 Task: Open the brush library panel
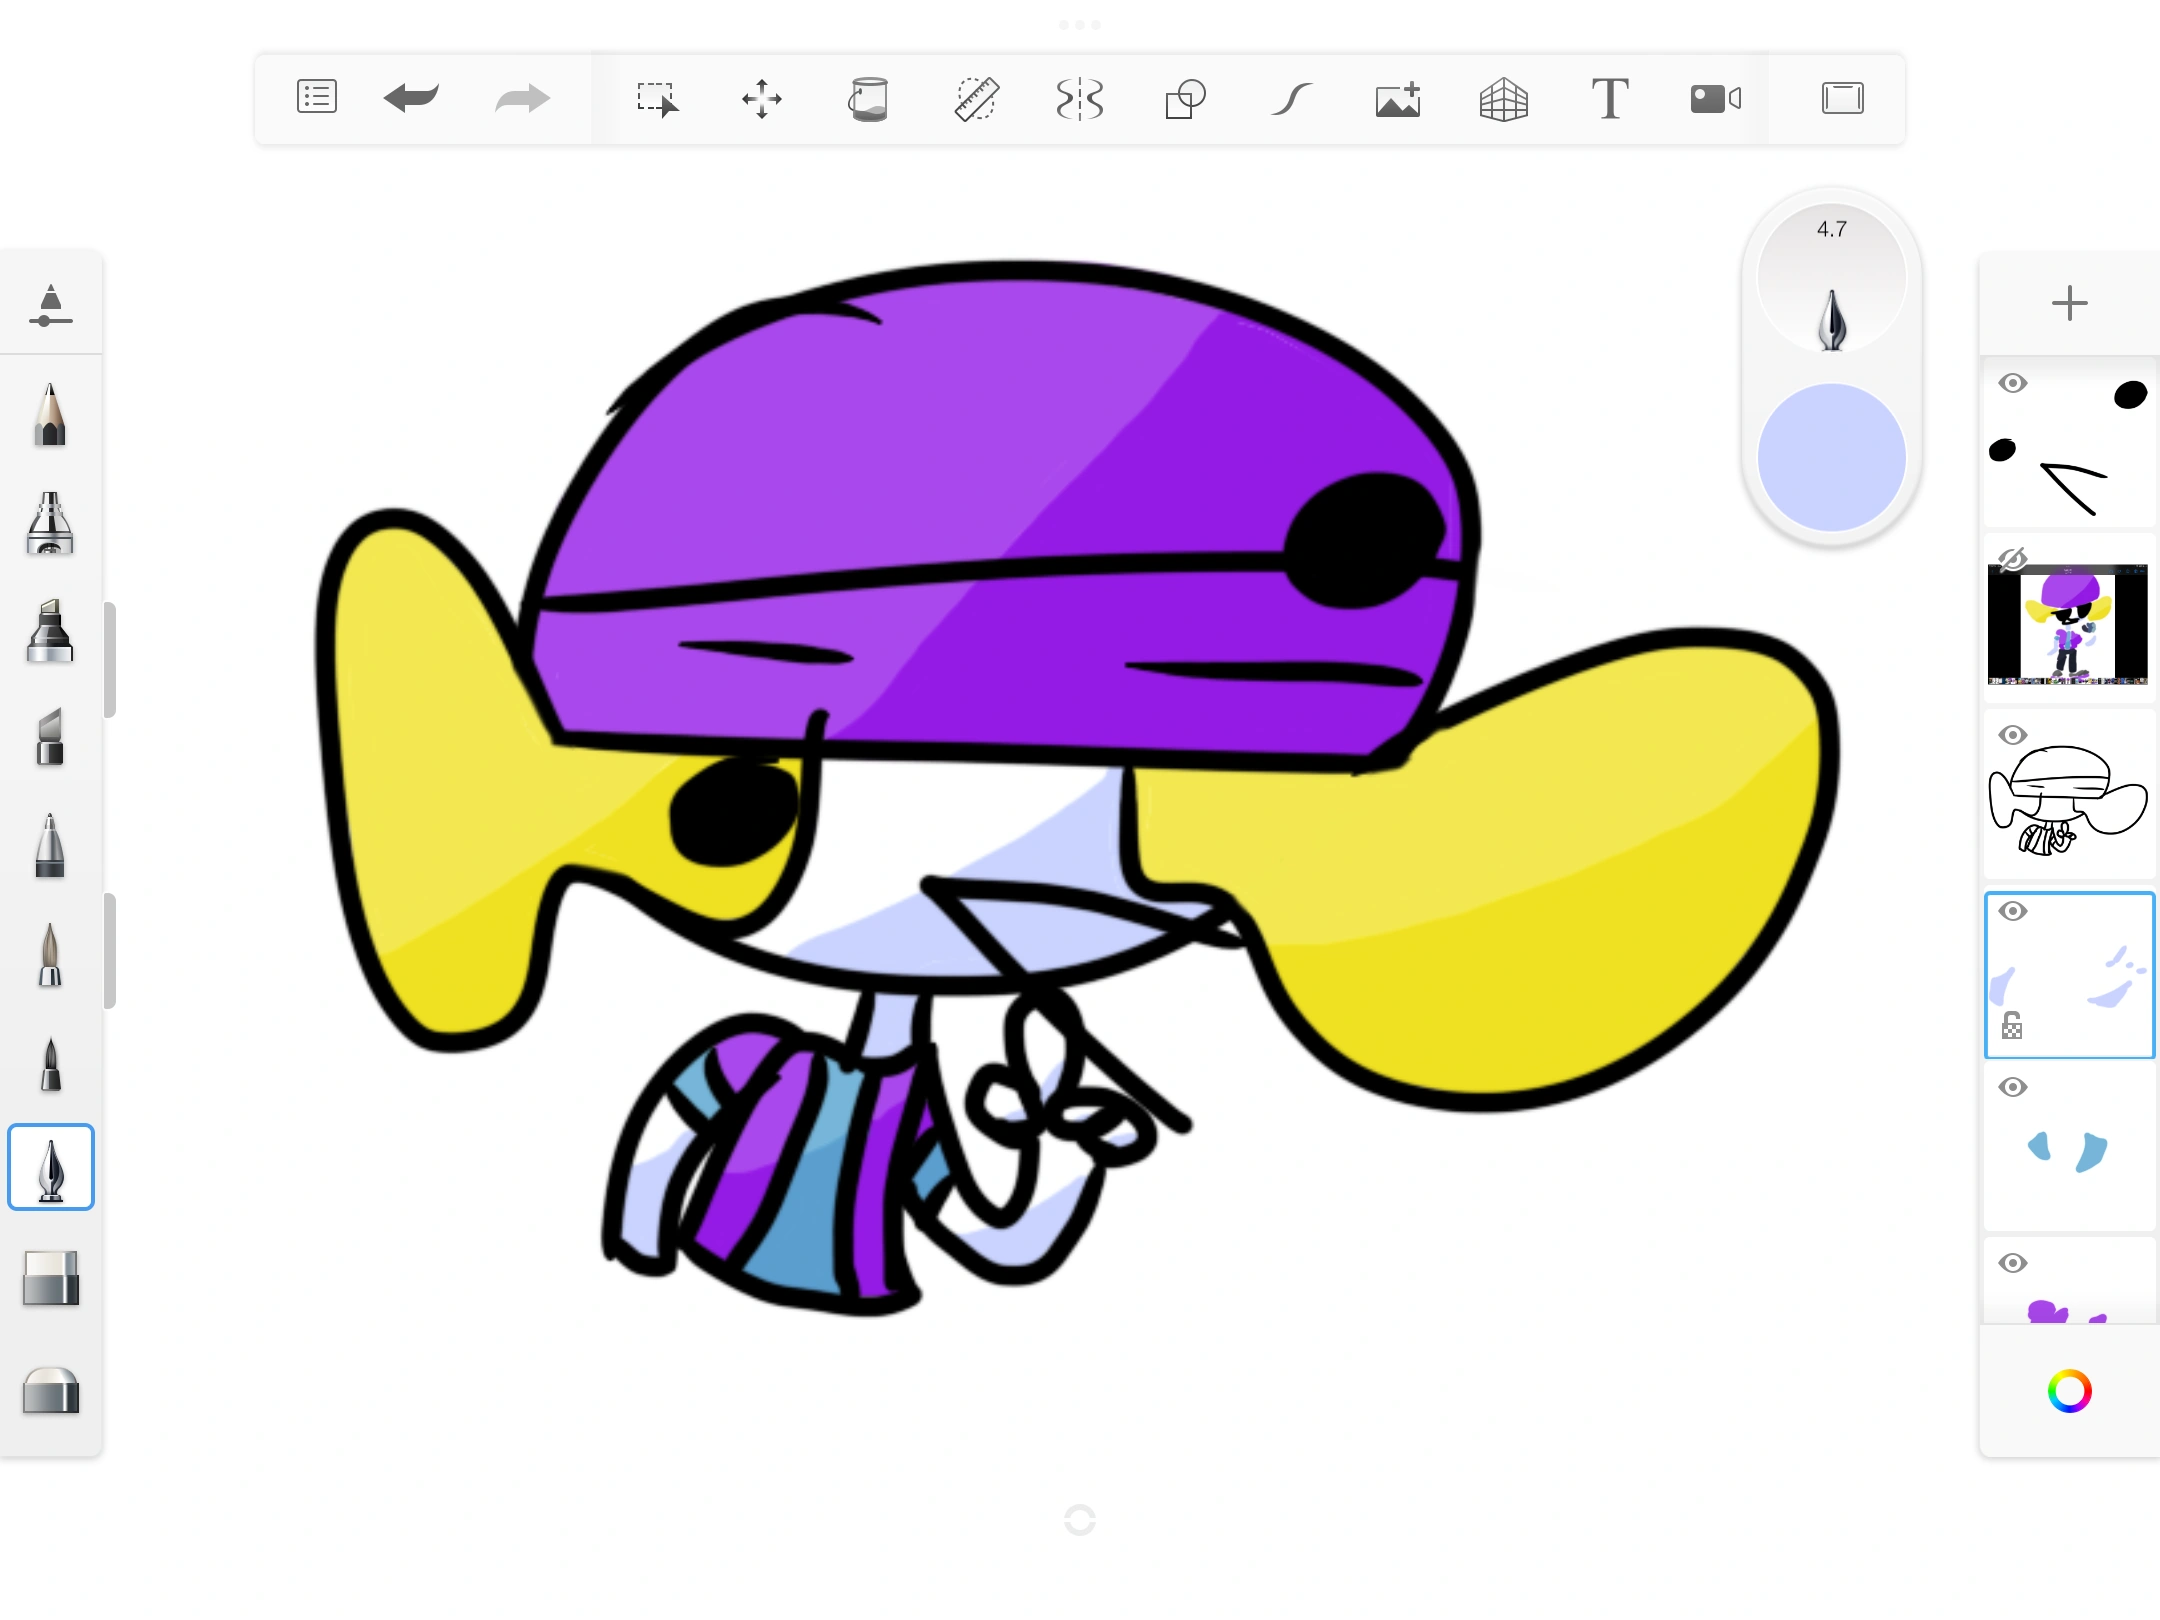click(50, 306)
